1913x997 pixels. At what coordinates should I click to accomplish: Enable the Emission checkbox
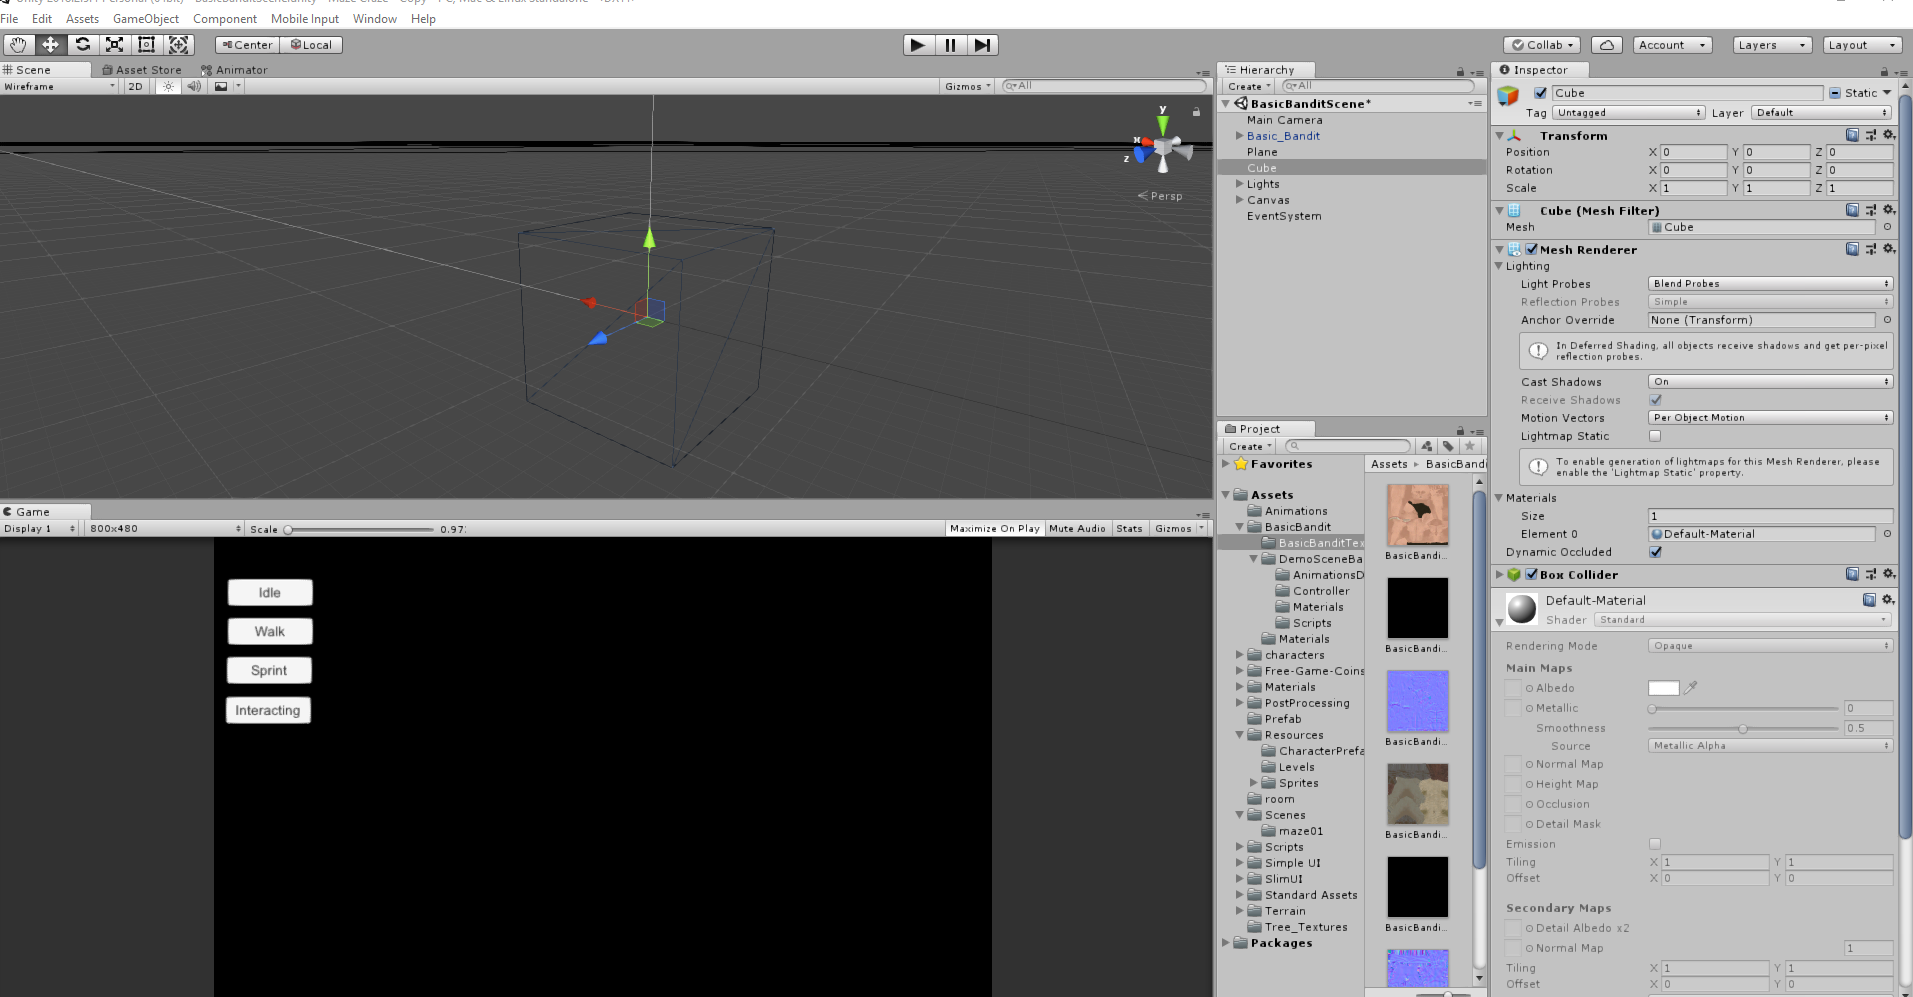tap(1655, 844)
